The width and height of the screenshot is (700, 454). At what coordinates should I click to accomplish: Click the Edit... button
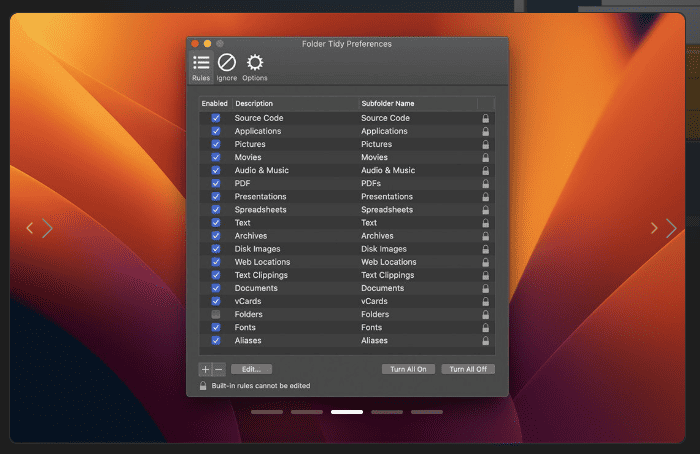click(251, 369)
